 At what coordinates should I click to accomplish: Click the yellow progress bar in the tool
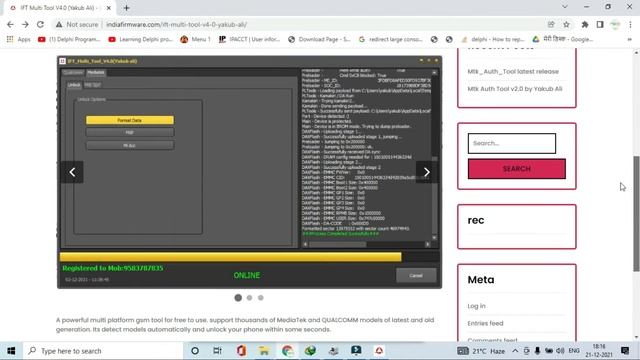(x=231, y=257)
